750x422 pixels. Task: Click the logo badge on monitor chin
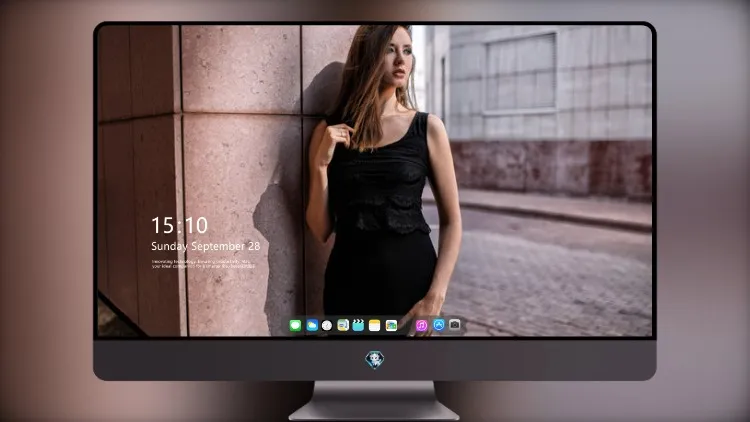pyautogui.click(x=375, y=360)
